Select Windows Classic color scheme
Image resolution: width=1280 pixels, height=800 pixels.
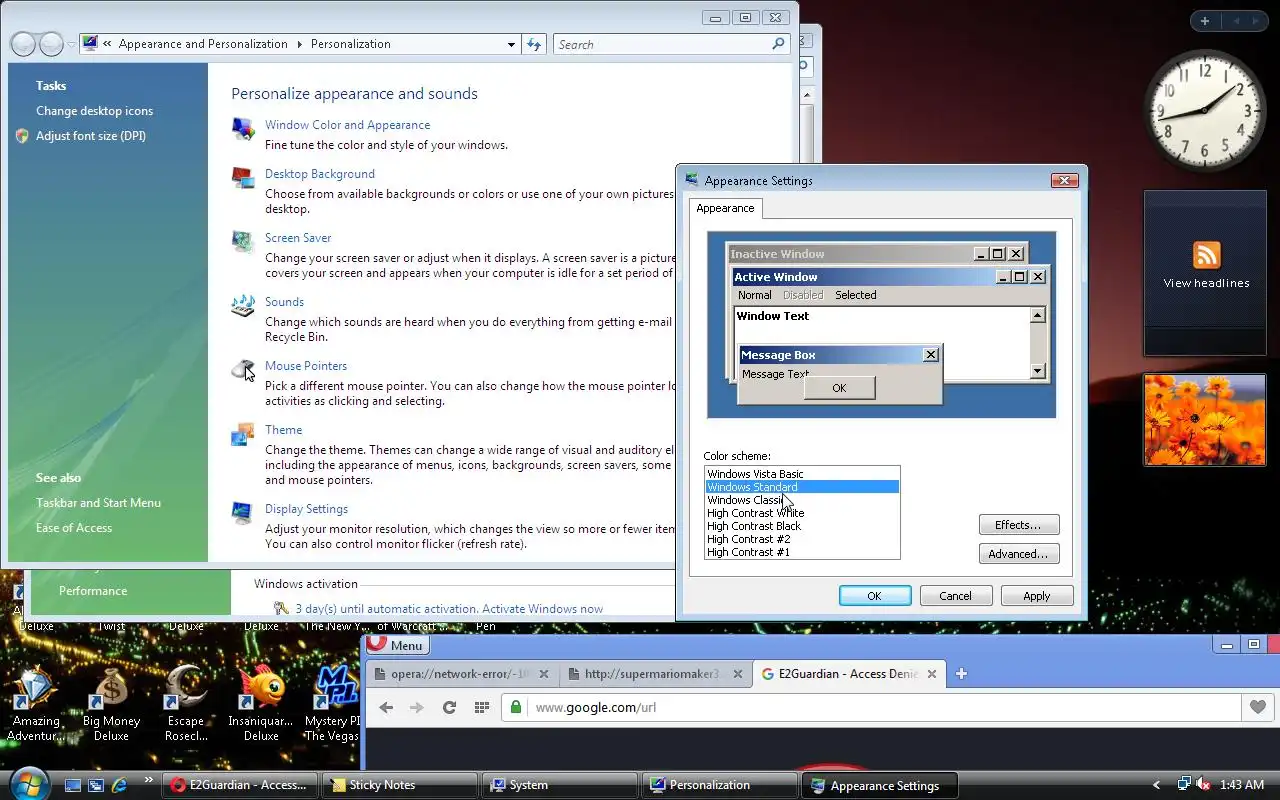(x=802, y=500)
